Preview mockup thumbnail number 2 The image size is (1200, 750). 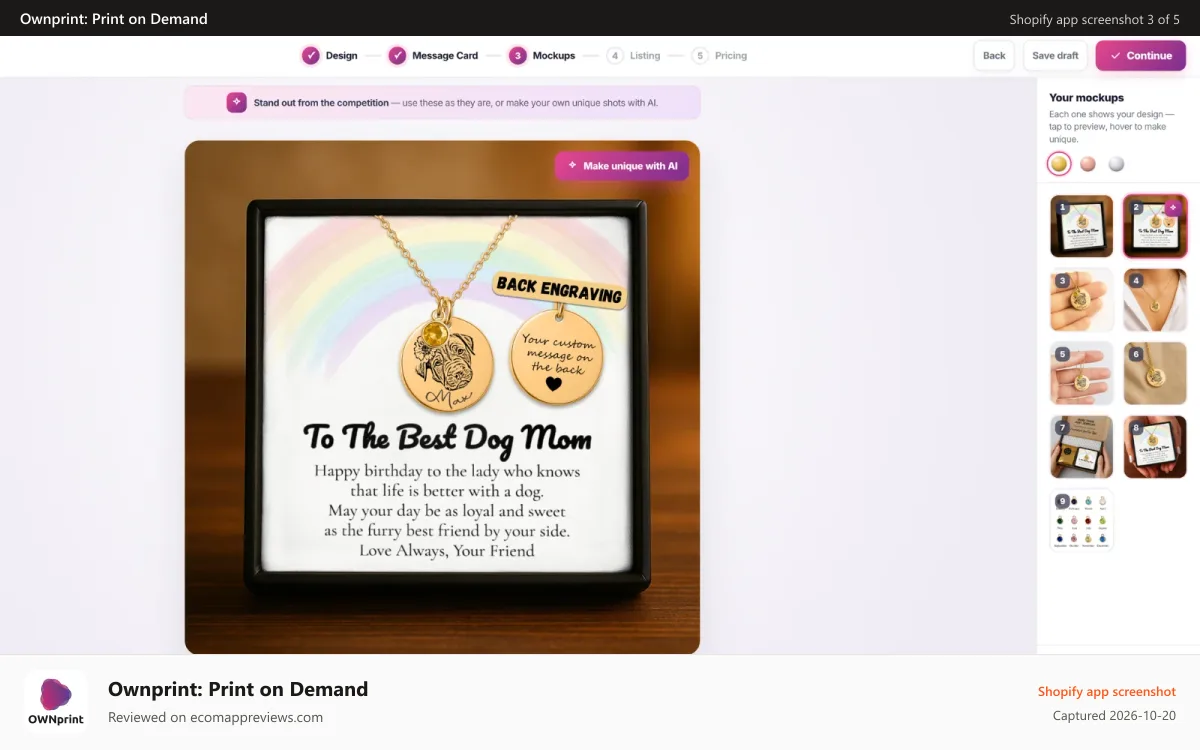tap(1155, 226)
